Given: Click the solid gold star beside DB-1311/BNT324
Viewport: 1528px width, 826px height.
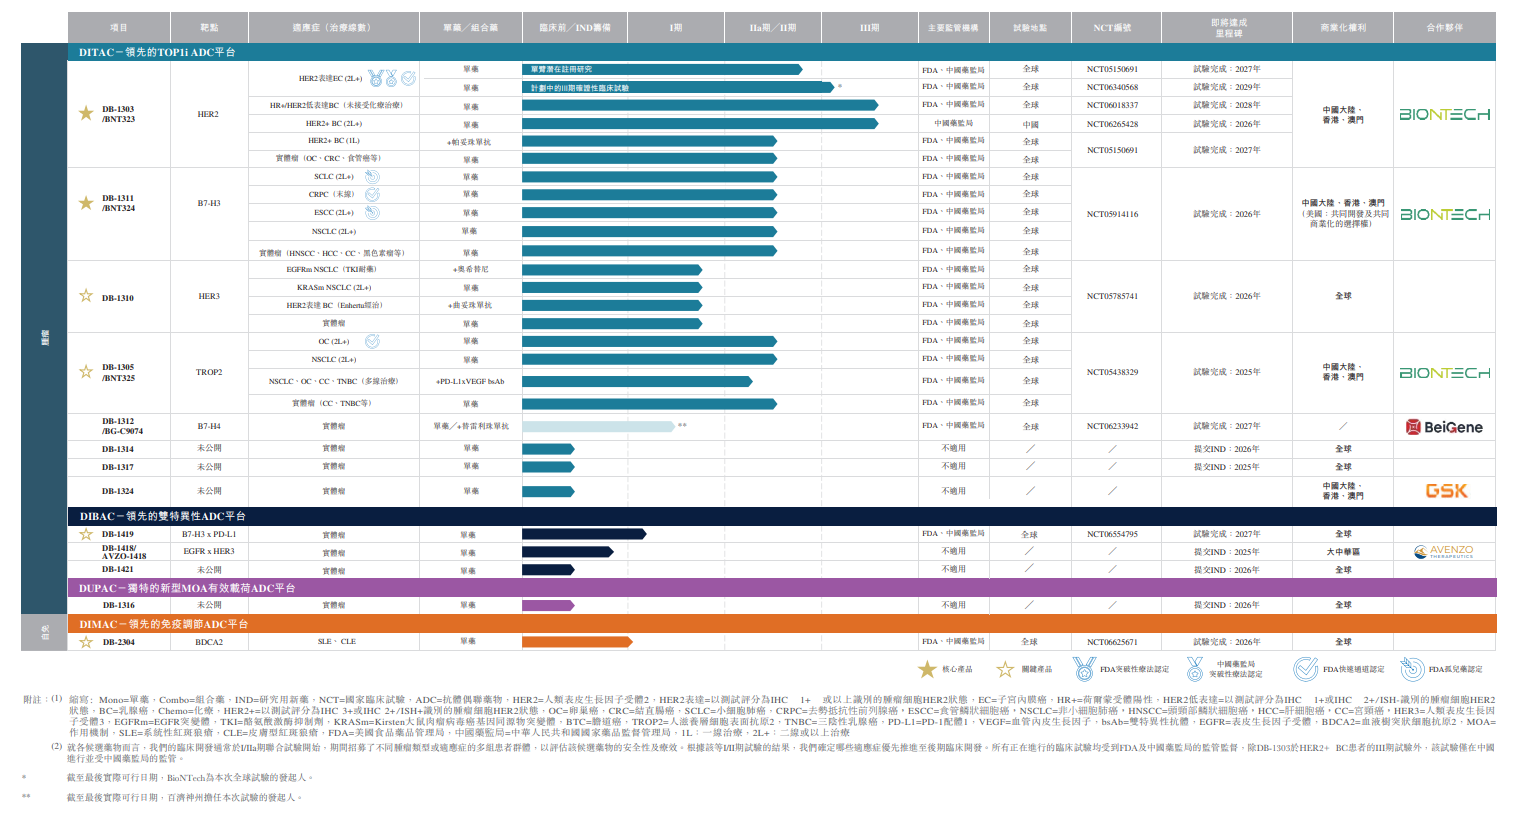Looking at the screenshot, I should pyautogui.click(x=86, y=203).
